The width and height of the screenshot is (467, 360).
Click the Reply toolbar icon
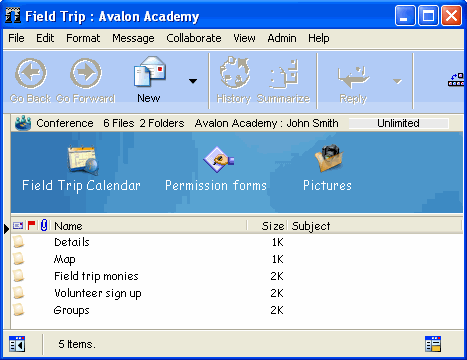point(353,76)
